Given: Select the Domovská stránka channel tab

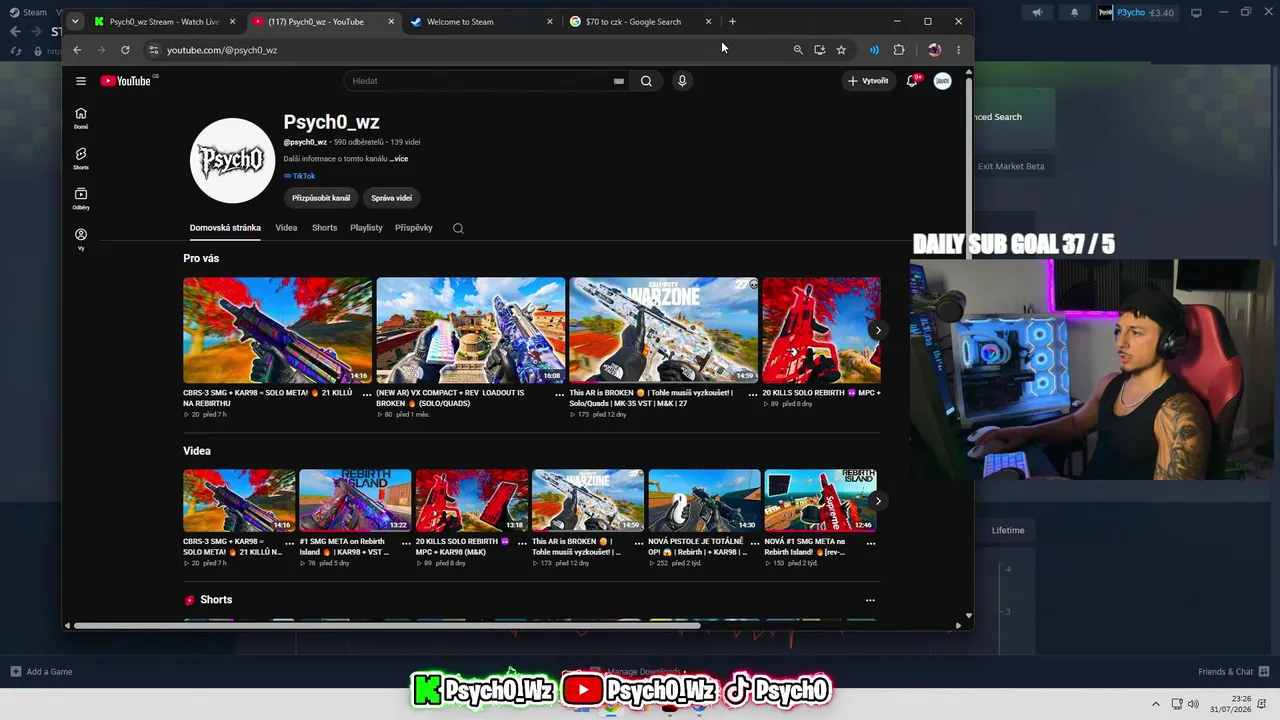Looking at the screenshot, I should (225, 228).
